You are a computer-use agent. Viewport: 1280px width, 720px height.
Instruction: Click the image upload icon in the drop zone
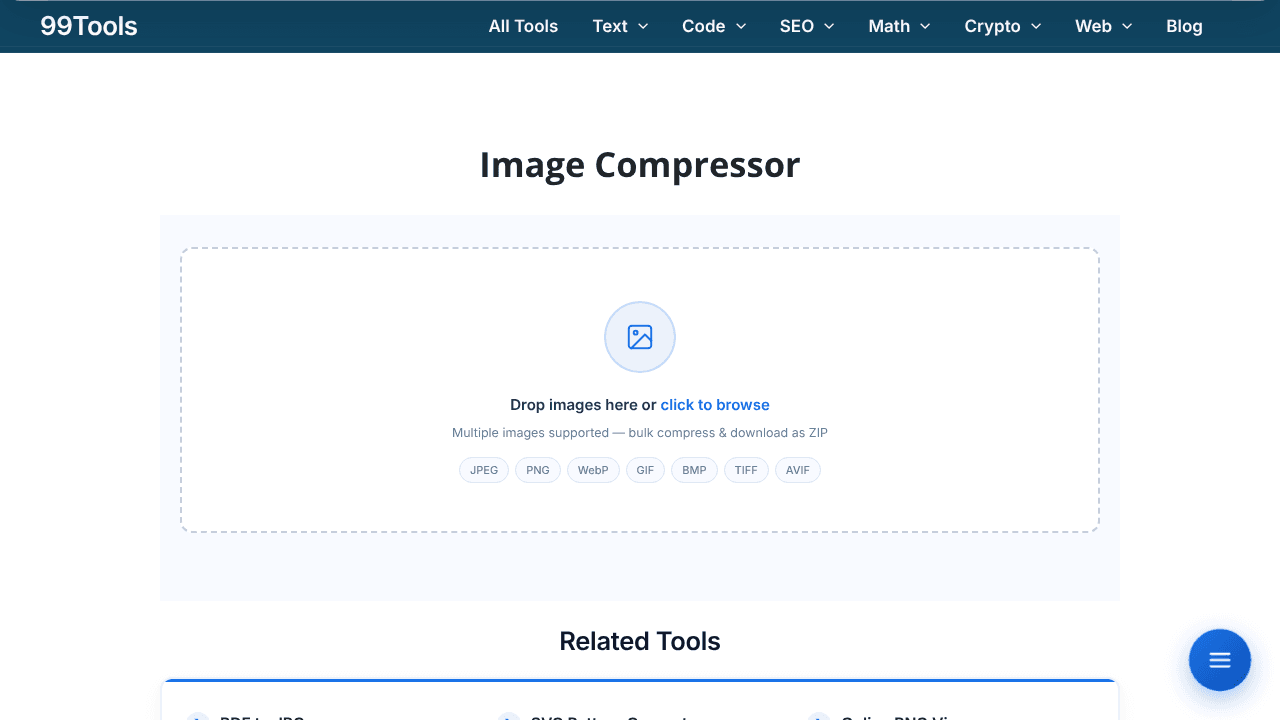pyautogui.click(x=640, y=337)
